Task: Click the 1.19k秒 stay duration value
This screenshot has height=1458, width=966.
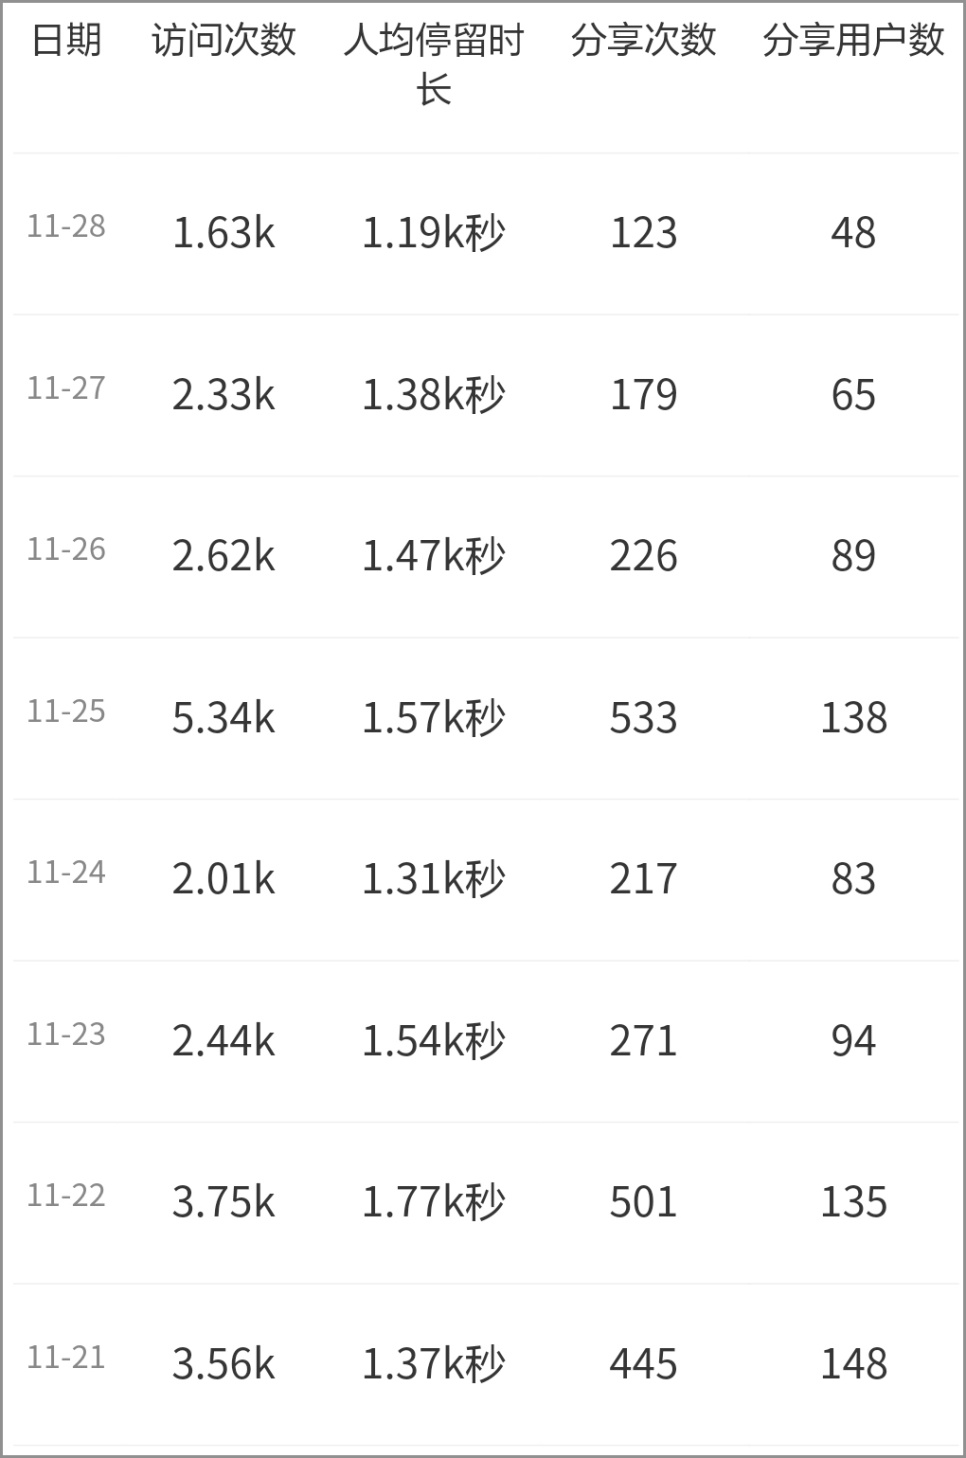Action: (433, 233)
